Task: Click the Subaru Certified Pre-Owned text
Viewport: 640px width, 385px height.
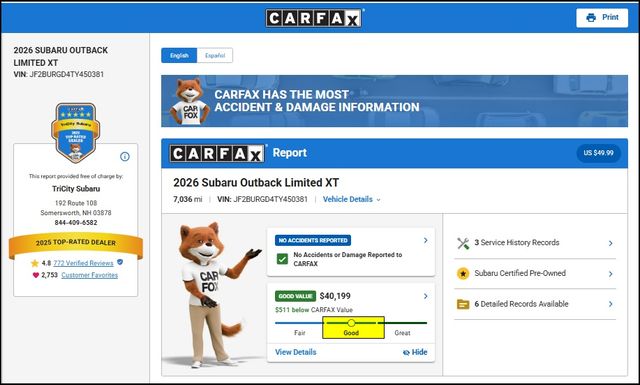Action: [520, 273]
